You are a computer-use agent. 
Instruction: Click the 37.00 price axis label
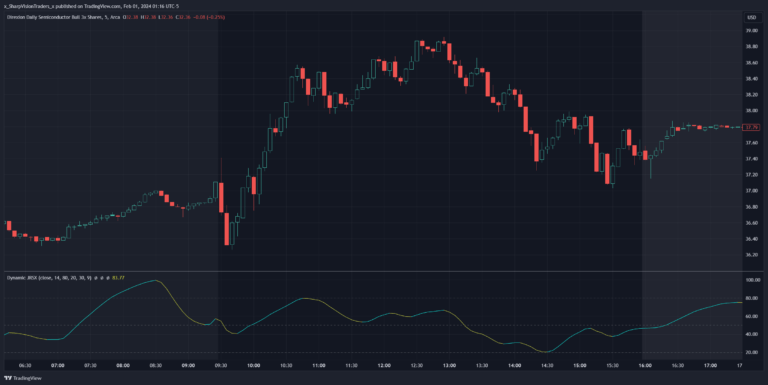point(751,191)
